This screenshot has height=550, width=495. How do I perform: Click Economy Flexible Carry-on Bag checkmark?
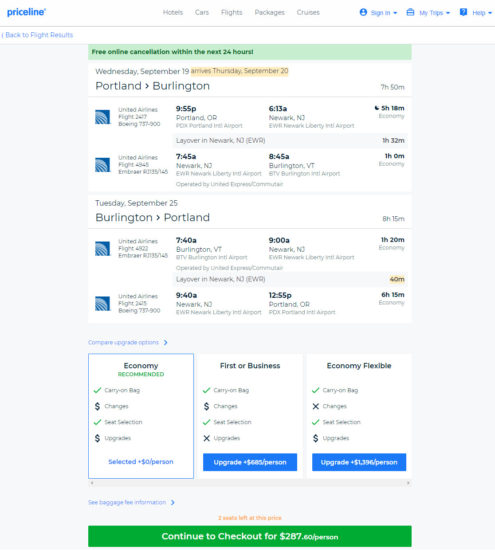coord(316,390)
